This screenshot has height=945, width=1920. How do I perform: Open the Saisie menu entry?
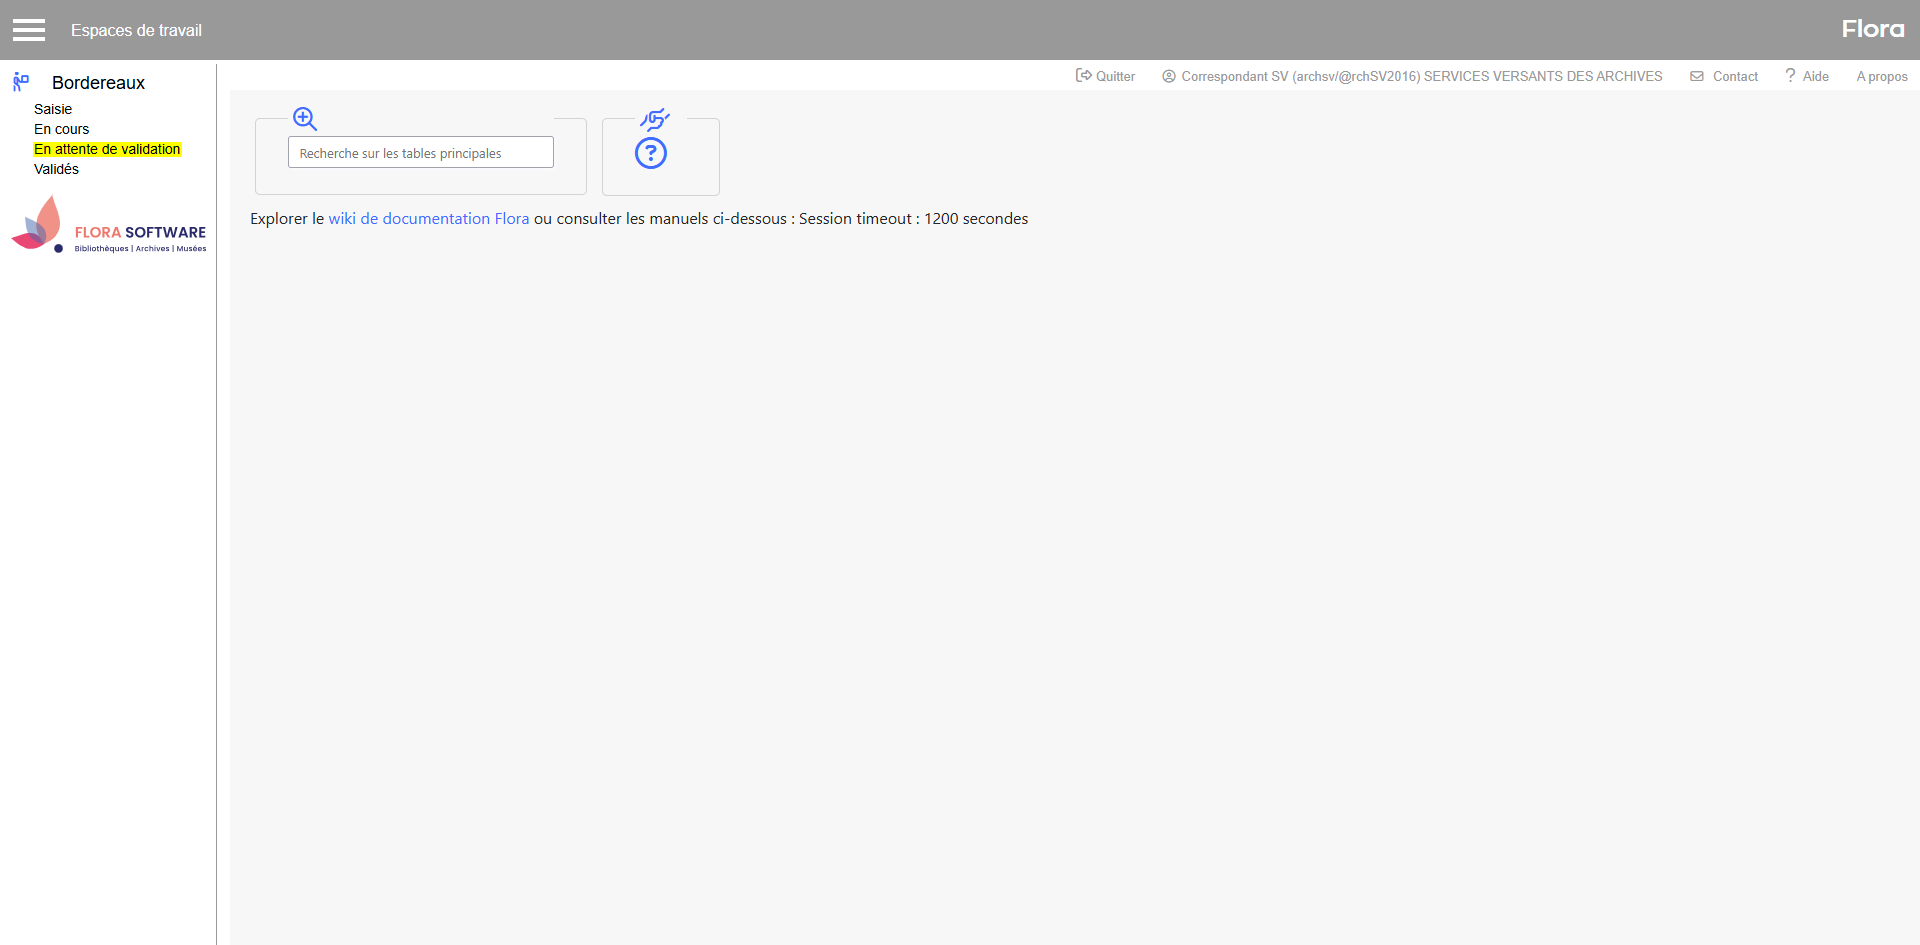click(x=53, y=109)
